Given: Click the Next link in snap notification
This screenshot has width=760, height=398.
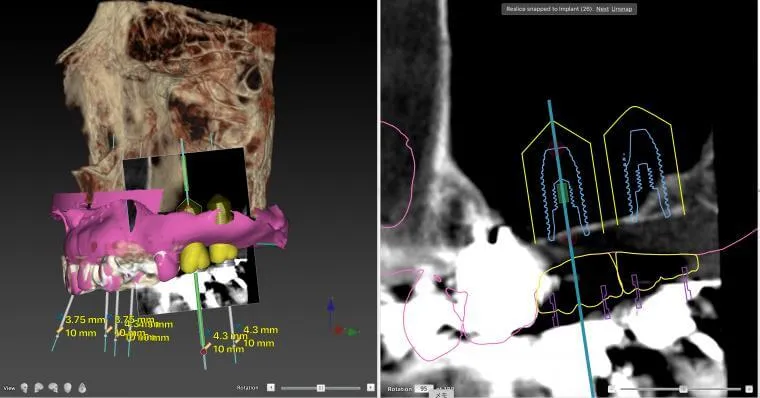Looking at the screenshot, I should pyautogui.click(x=602, y=9).
